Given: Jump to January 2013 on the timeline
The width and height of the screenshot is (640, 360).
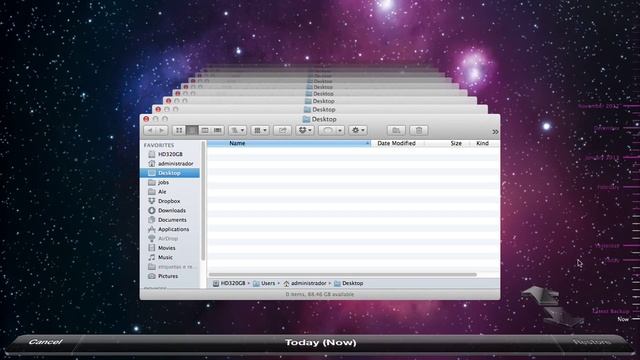Looking at the screenshot, I should point(602,158).
